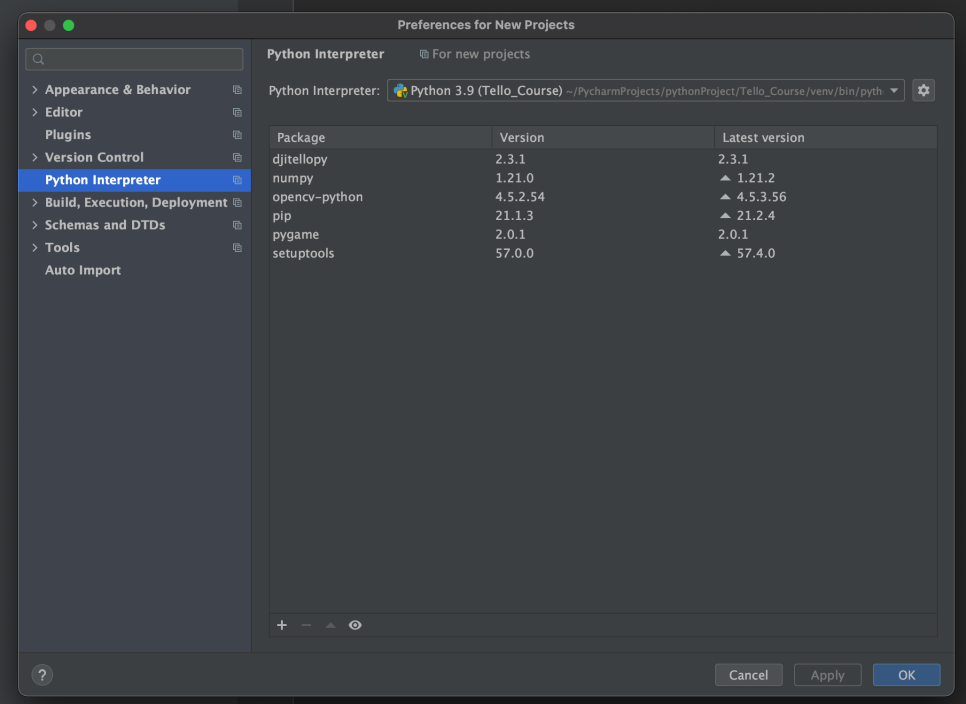Open the interpreter settings gear menu
The image size is (966, 704).
[x=923, y=91]
